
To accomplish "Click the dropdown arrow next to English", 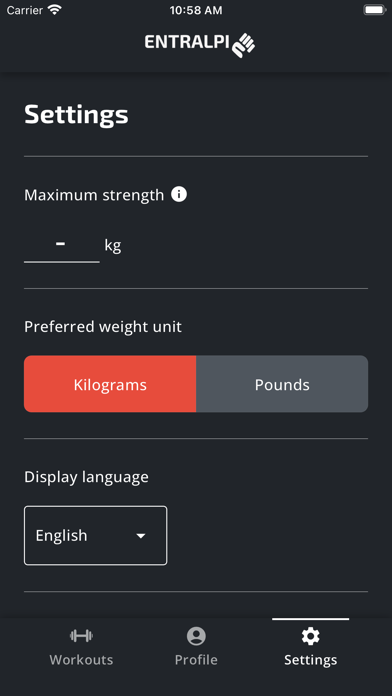I will point(141,536).
